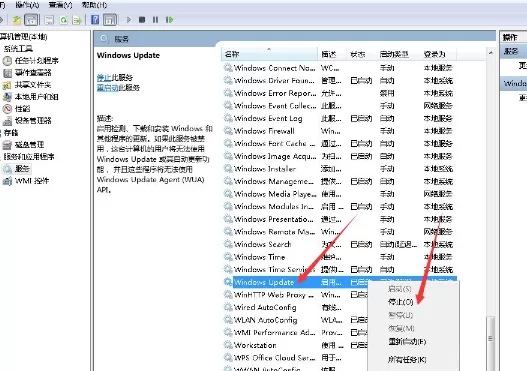Select the WMI Performance Adapter service row

pyautogui.click(x=296, y=332)
